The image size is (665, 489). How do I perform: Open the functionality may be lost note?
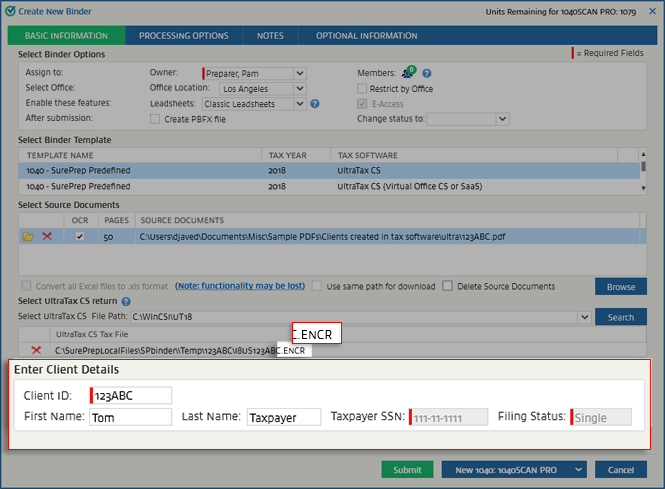pos(240,286)
